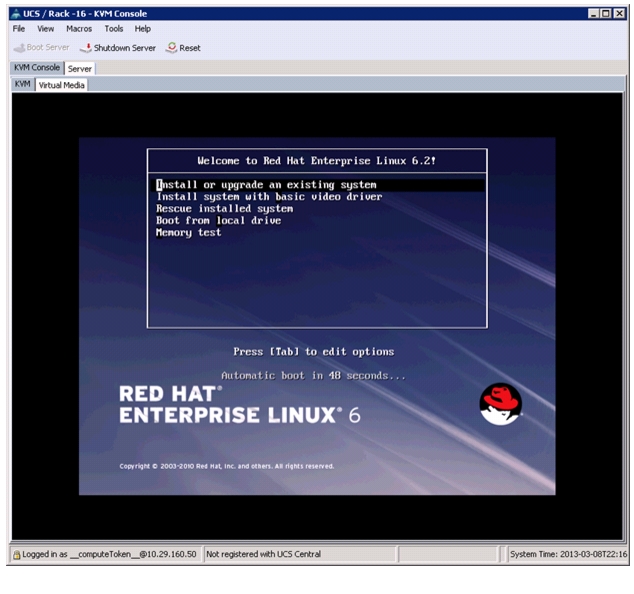Open the File menu

click(19, 29)
